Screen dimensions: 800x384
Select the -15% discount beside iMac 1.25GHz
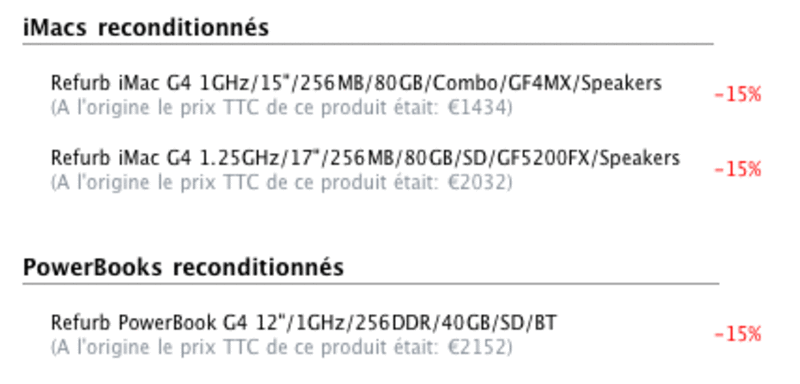(x=738, y=169)
